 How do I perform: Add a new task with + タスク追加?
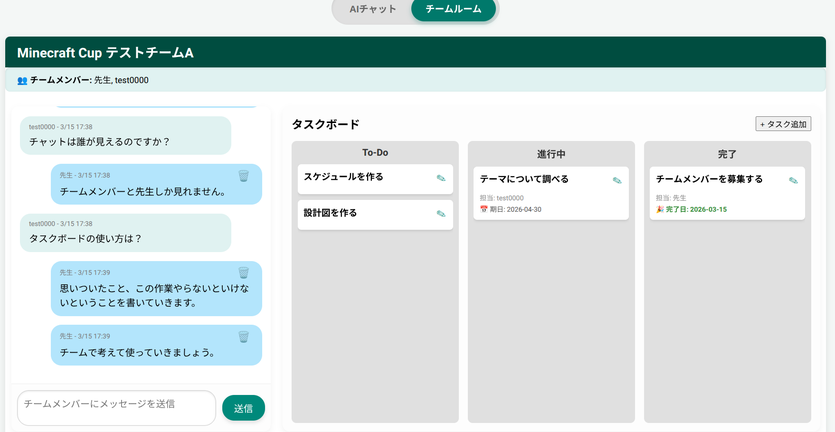point(783,124)
